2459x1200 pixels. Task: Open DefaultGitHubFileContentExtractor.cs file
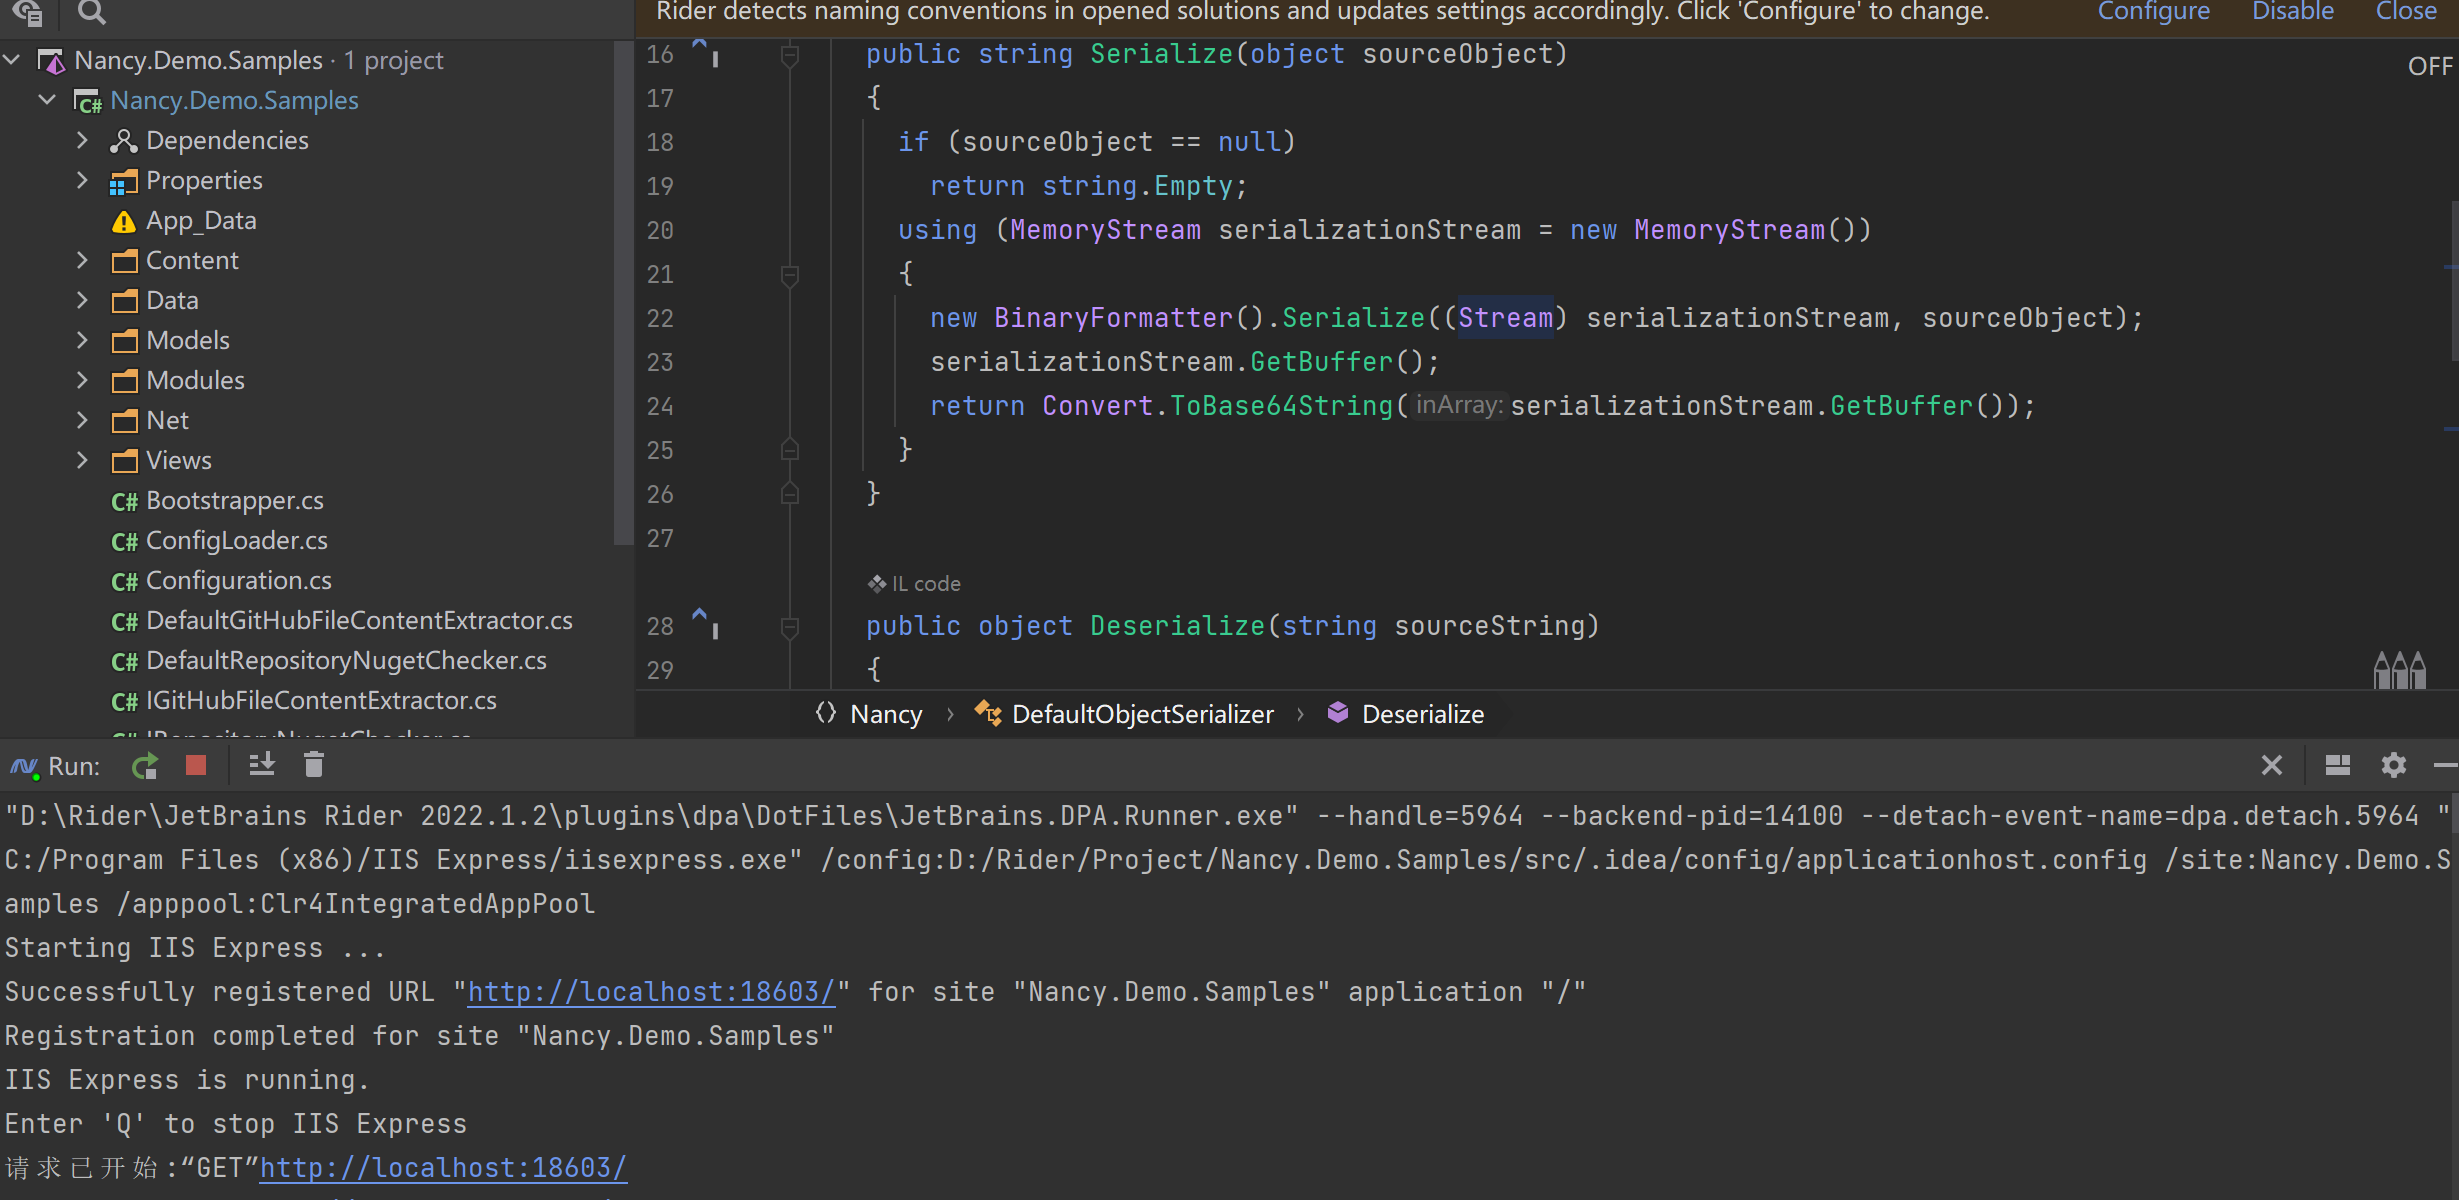pos(359,620)
